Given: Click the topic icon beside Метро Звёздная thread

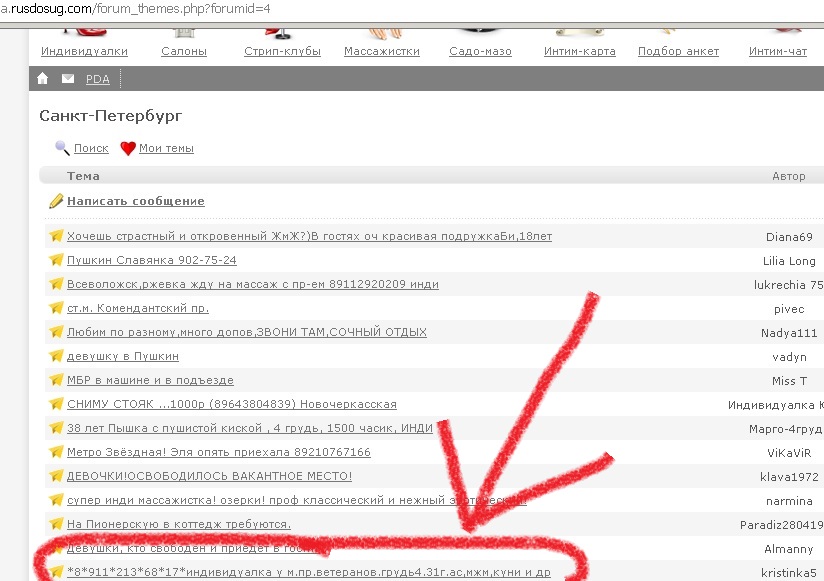Looking at the screenshot, I should click(x=56, y=453).
